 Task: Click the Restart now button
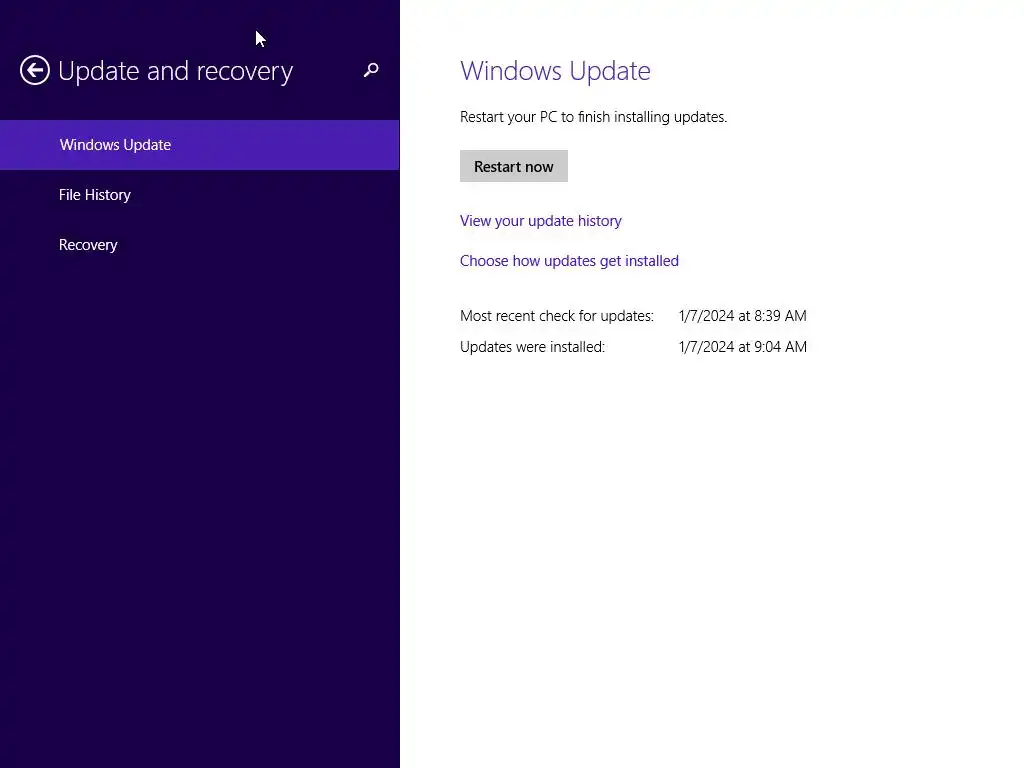[513, 167]
